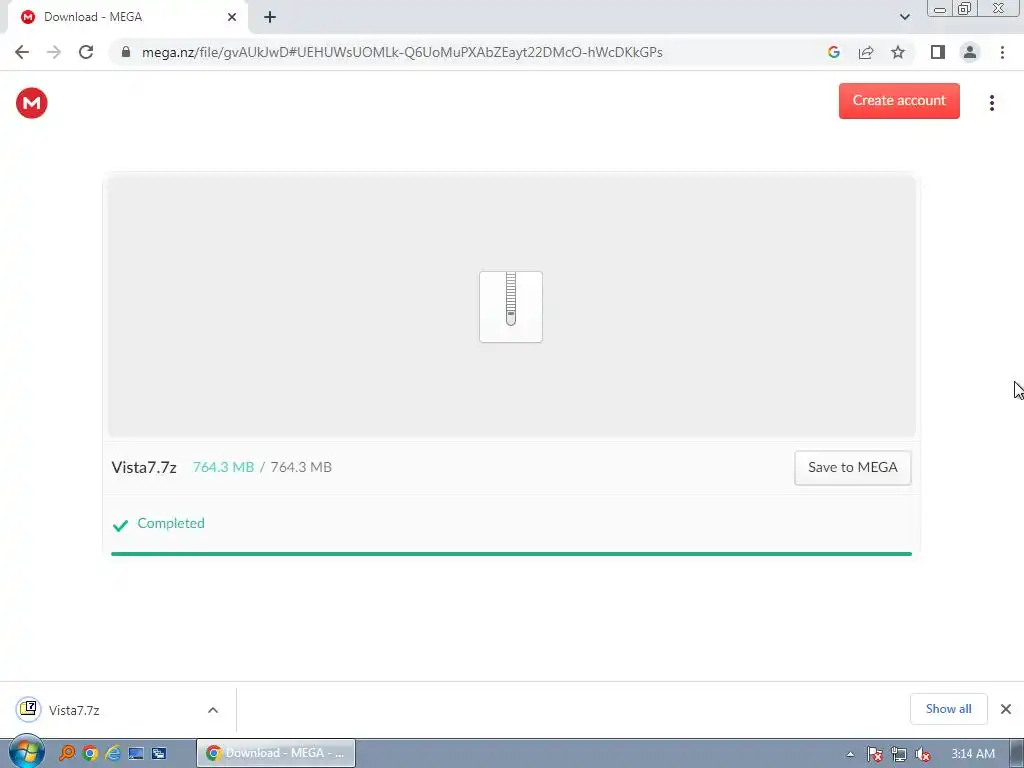The height and width of the screenshot is (768, 1024).
Task: Click Save to MEGA button
Action: (x=852, y=468)
